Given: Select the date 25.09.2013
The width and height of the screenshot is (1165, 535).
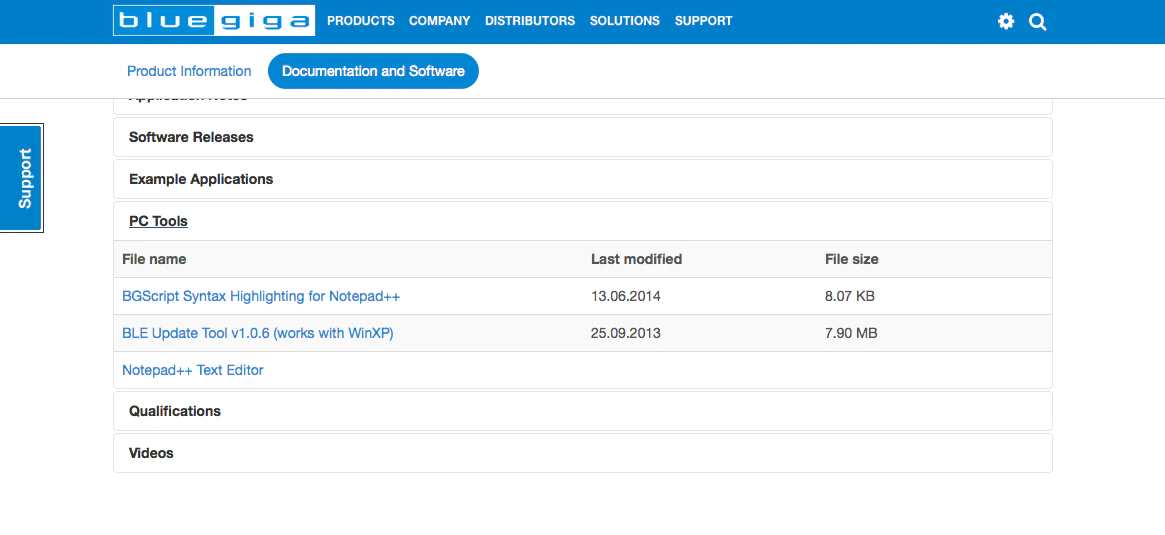Looking at the screenshot, I should 626,334.
